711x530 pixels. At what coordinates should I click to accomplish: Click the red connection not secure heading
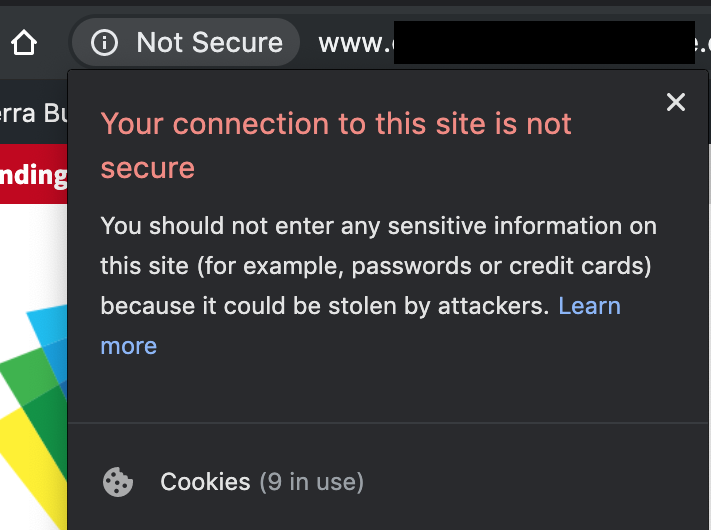[x=336, y=145]
